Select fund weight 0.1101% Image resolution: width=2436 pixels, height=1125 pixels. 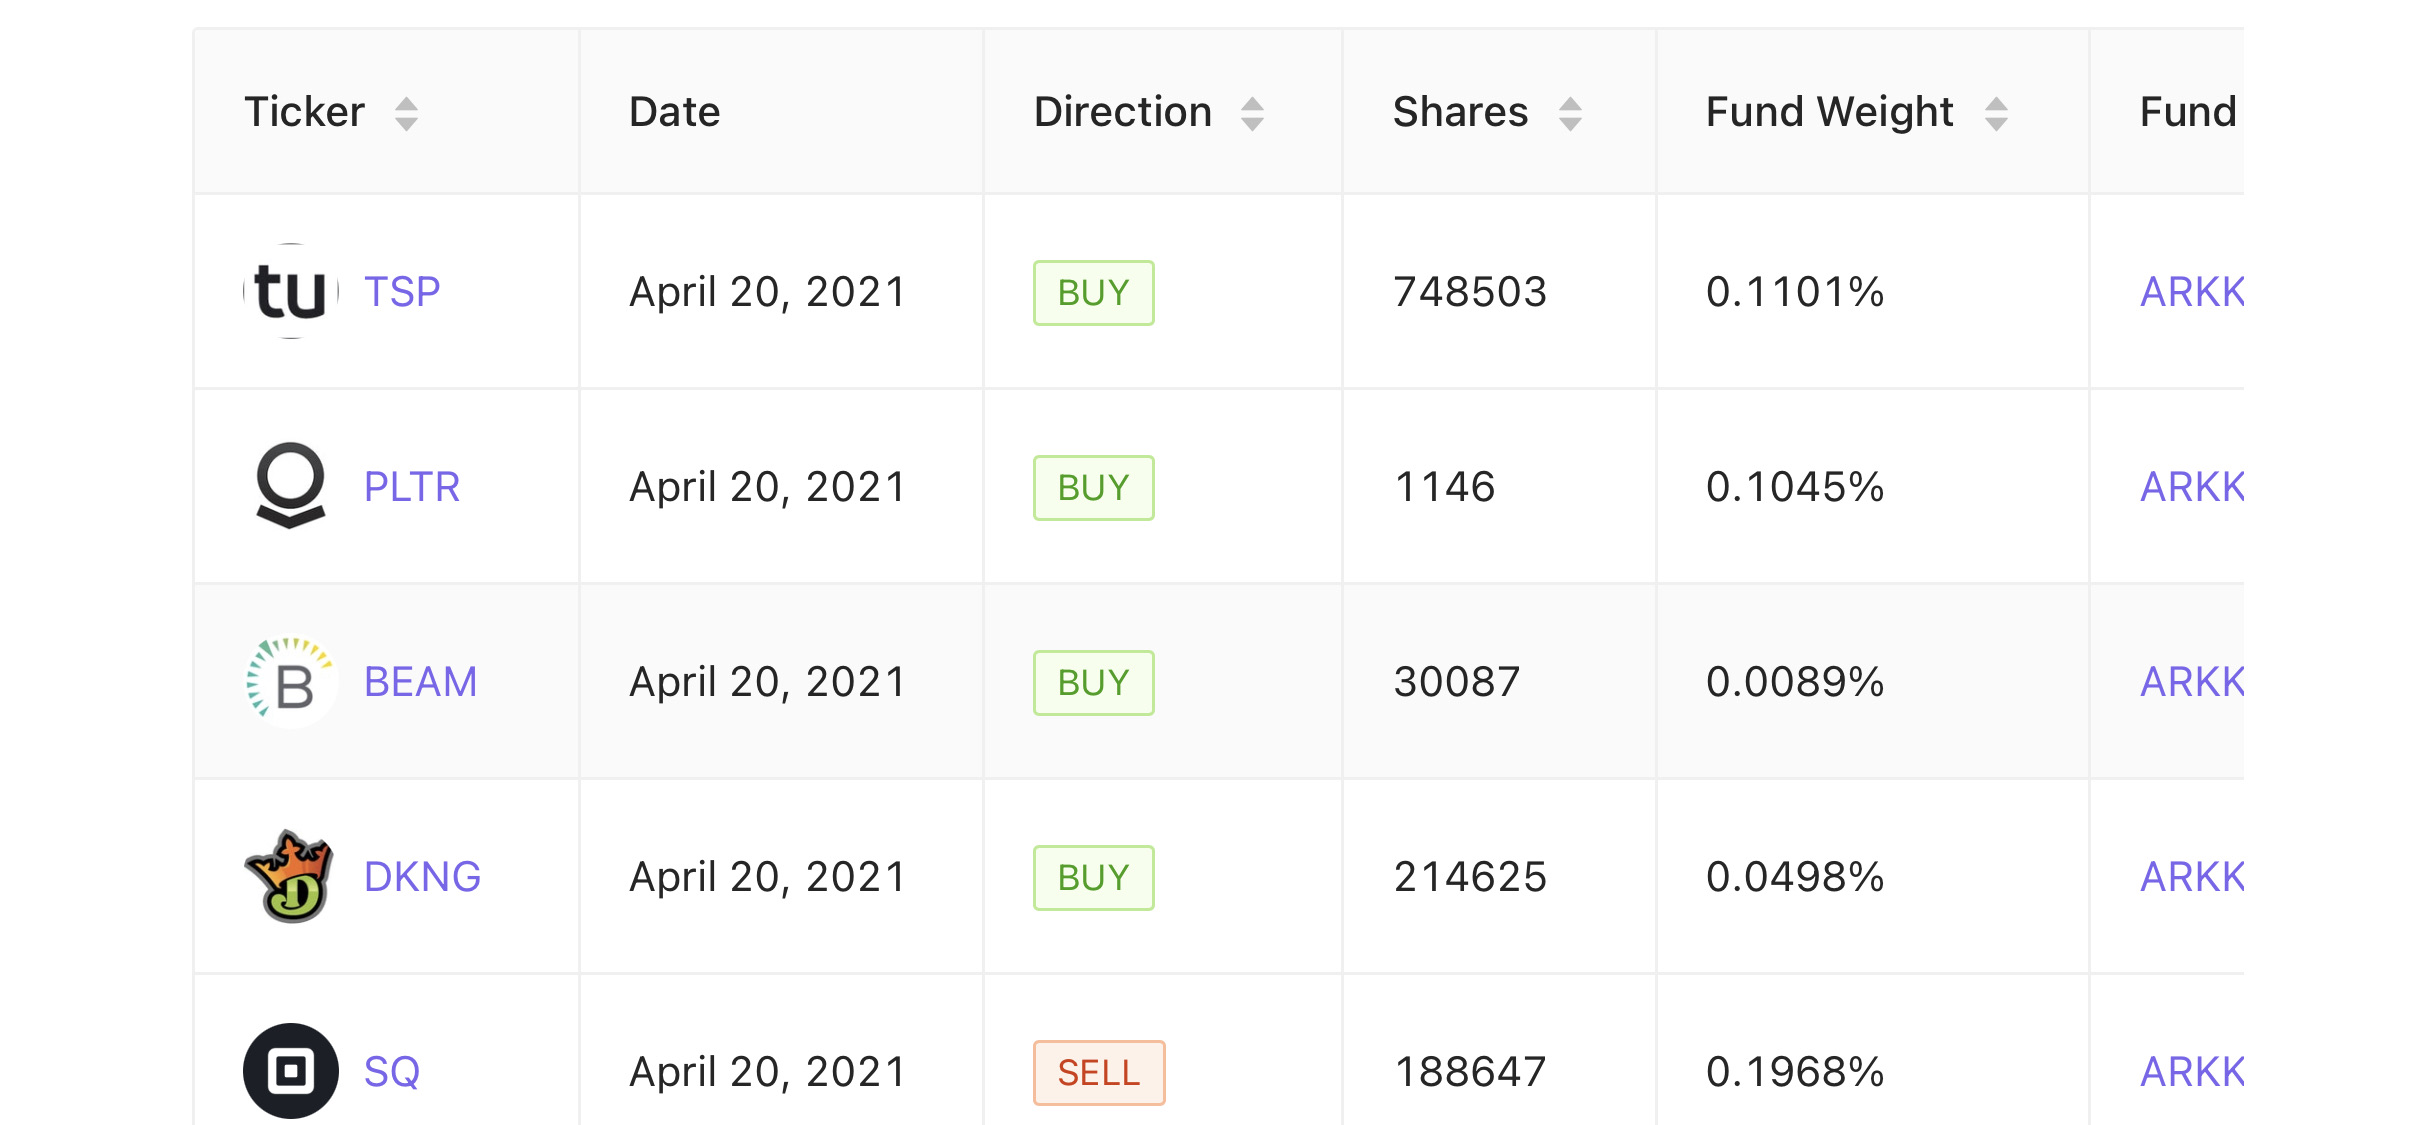(1795, 292)
